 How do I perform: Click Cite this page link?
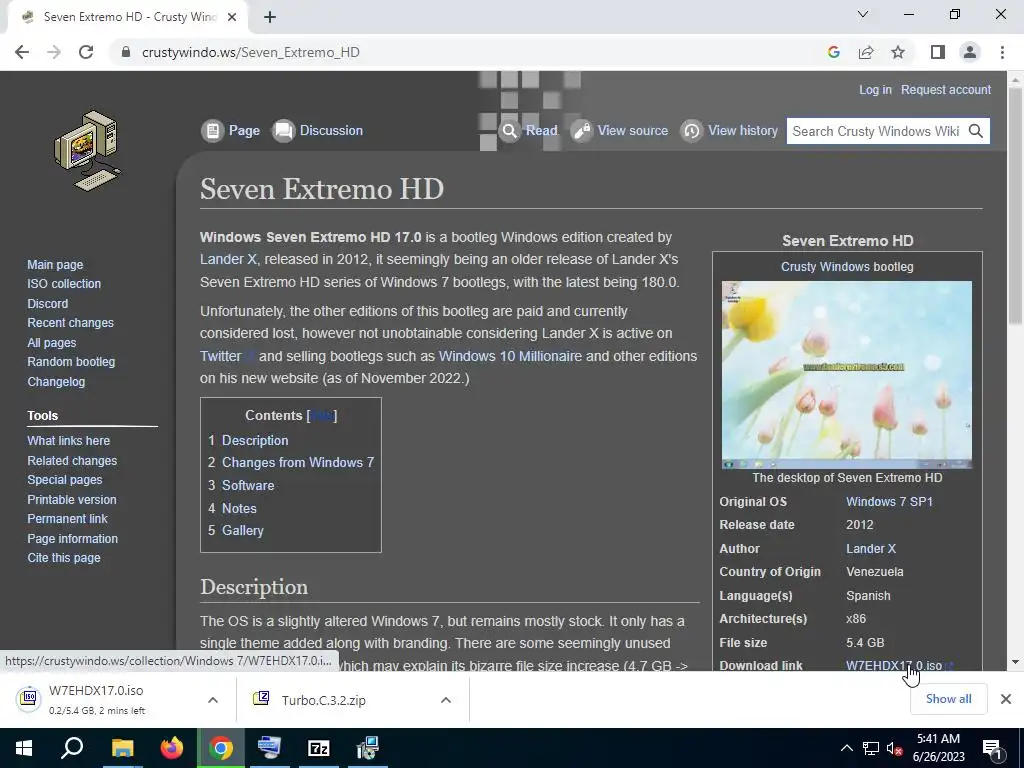tap(64, 558)
